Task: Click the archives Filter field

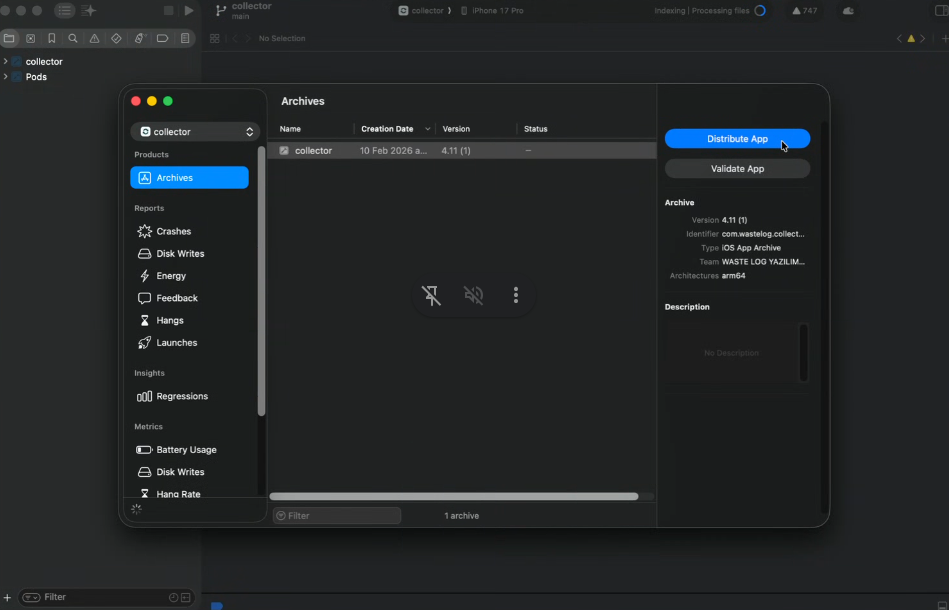Action: tap(338, 516)
